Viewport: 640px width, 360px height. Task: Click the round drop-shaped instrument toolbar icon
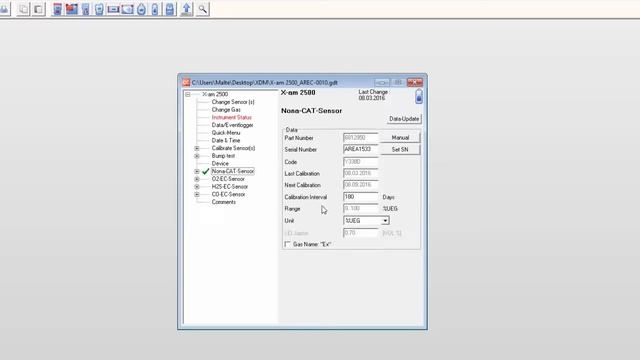pyautogui.click(x=141, y=9)
